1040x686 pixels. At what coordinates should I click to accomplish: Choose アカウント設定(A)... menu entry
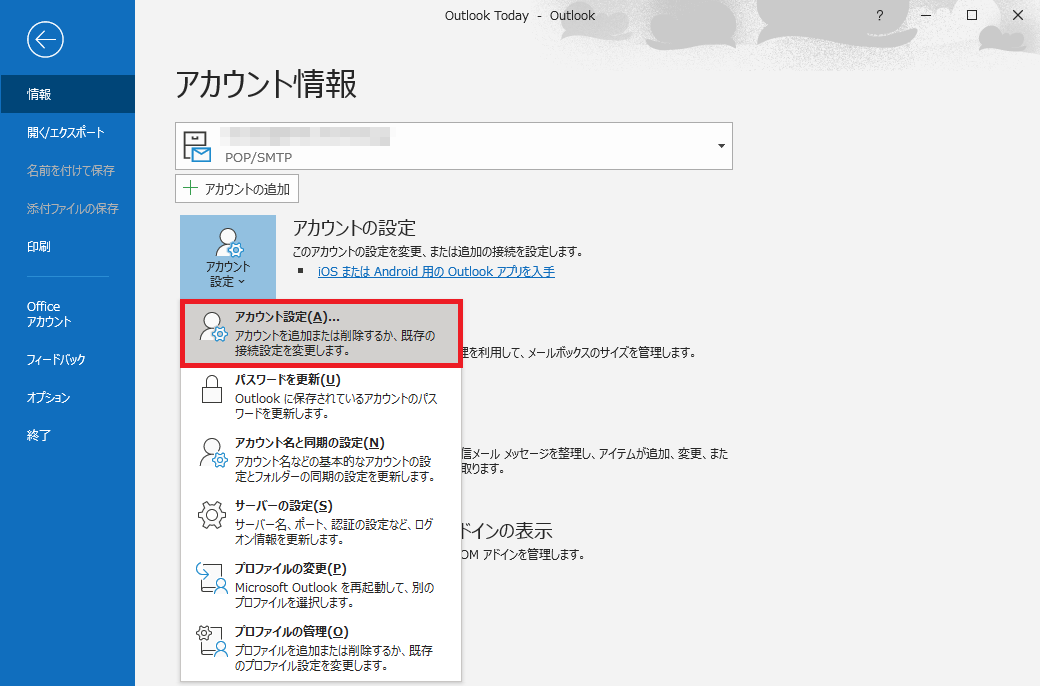pyautogui.click(x=321, y=333)
